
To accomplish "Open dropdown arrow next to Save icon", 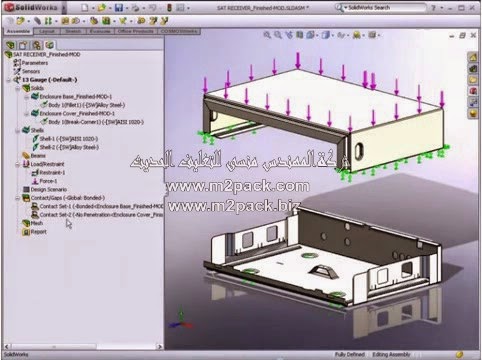I will click(127, 8).
